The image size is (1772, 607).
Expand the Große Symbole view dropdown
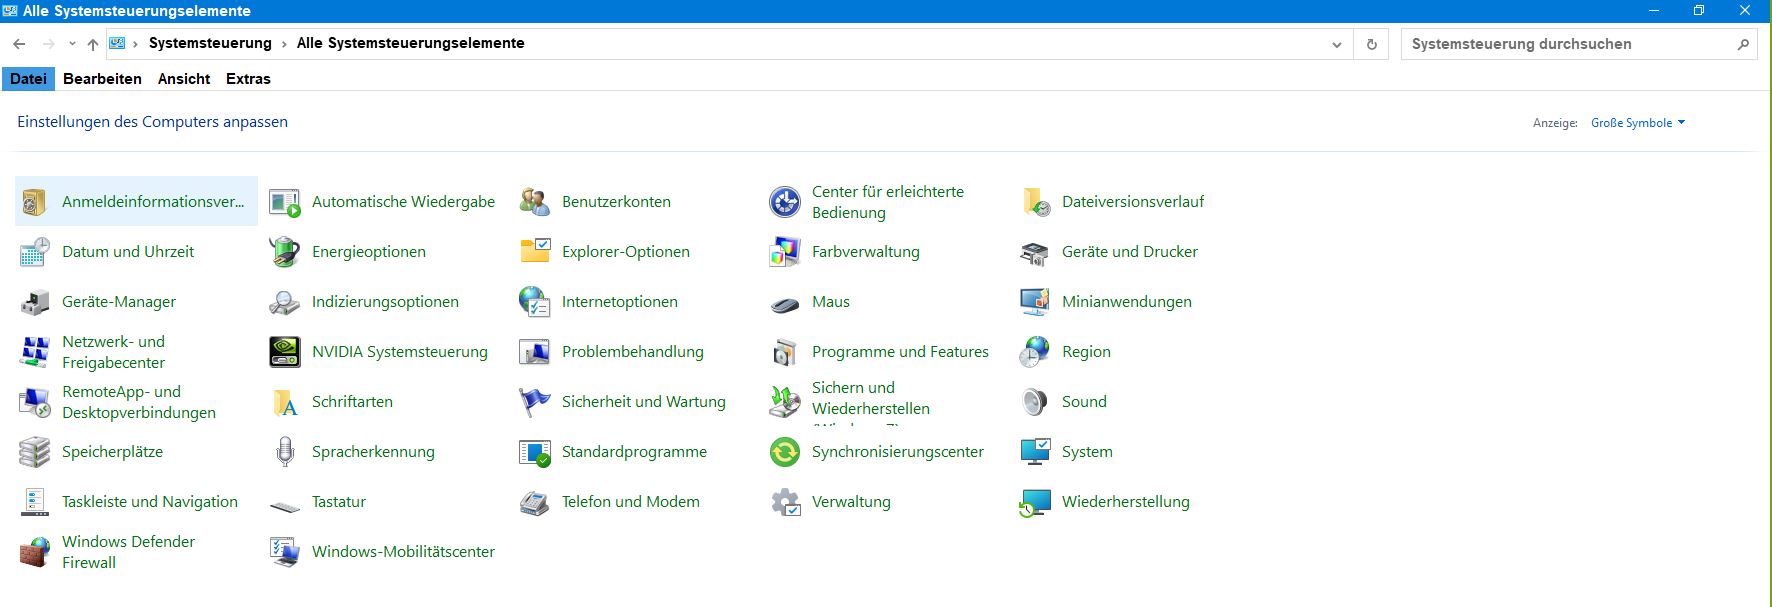point(1638,123)
